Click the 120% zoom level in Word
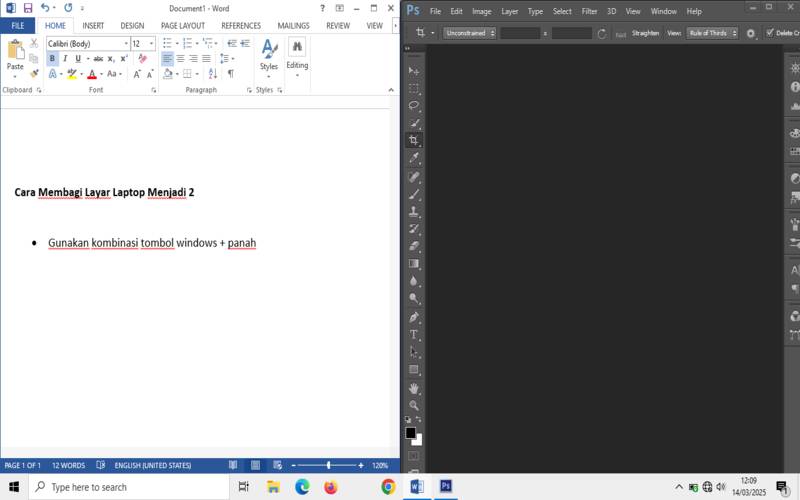 380,465
